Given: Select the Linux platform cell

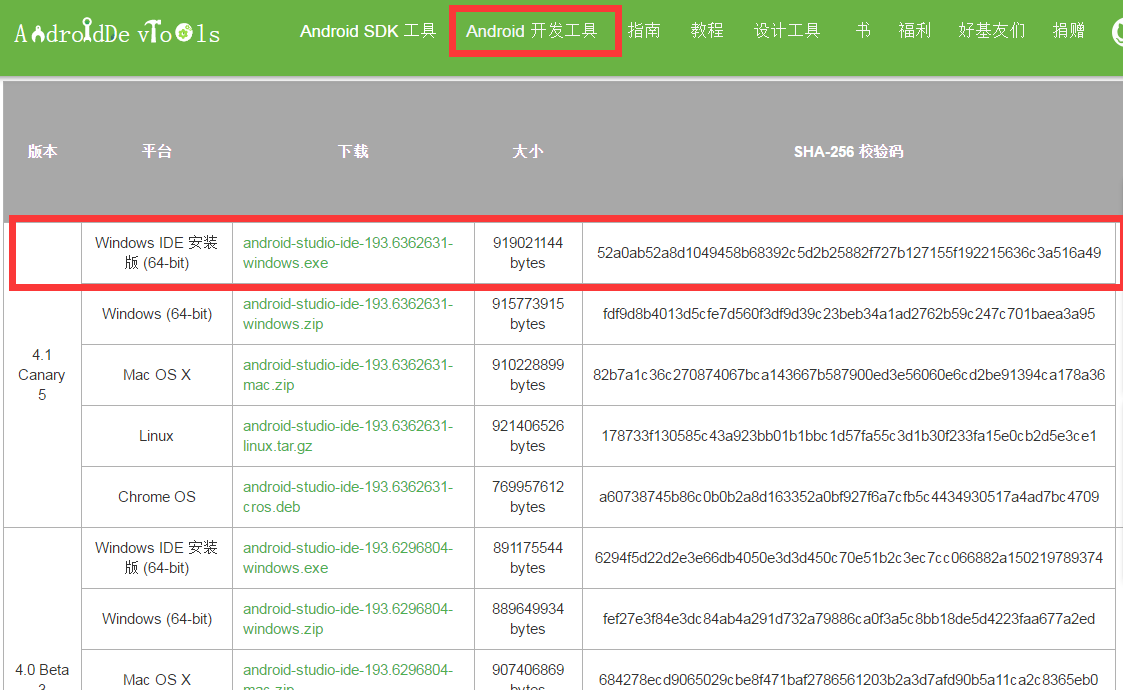Looking at the screenshot, I should tap(157, 436).
